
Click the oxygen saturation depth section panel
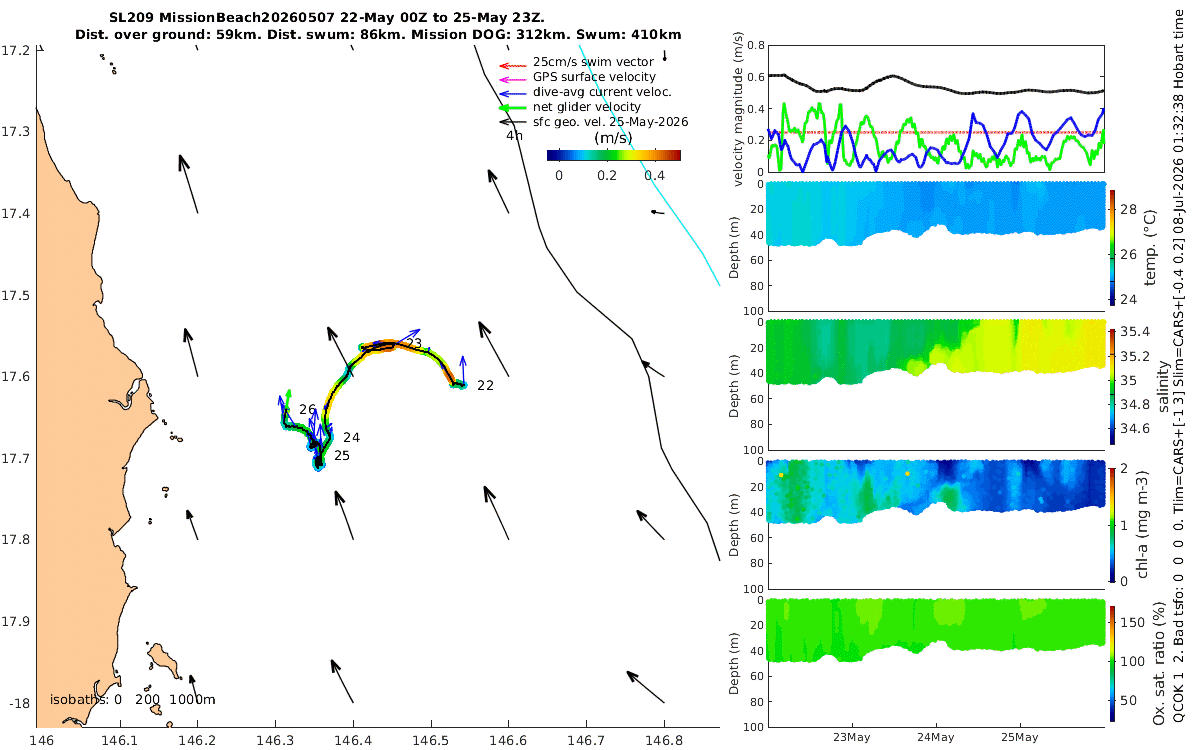935,662
